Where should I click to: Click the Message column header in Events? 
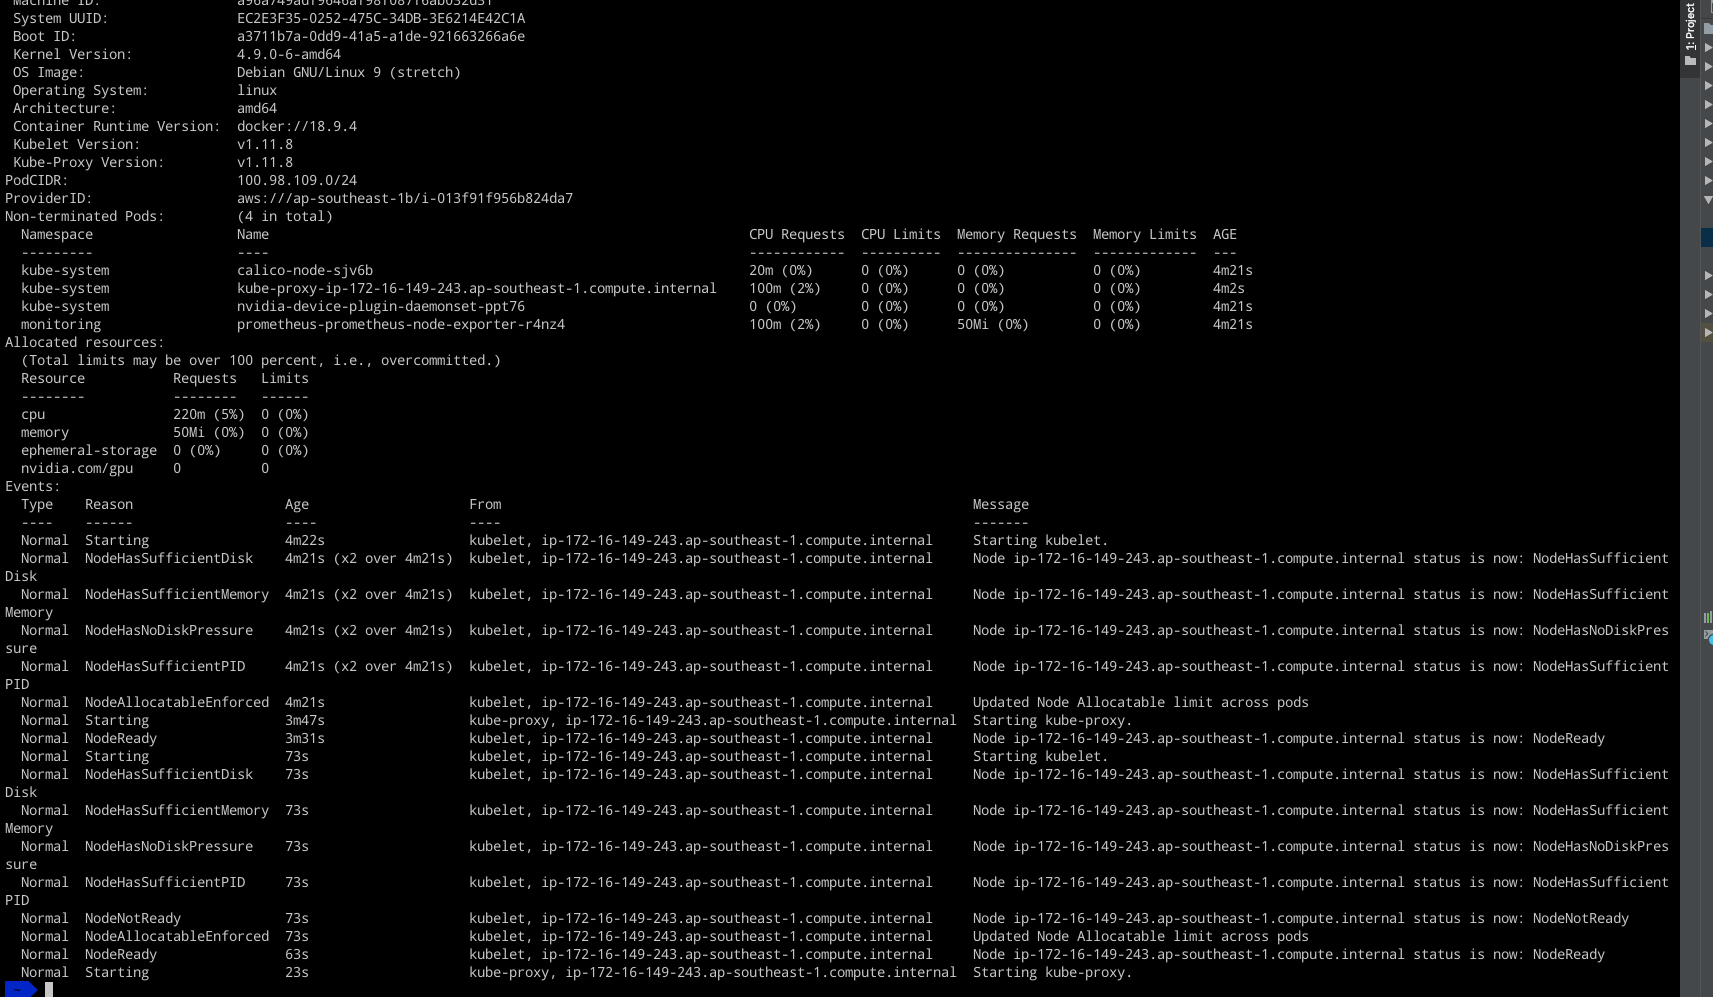point(1001,504)
